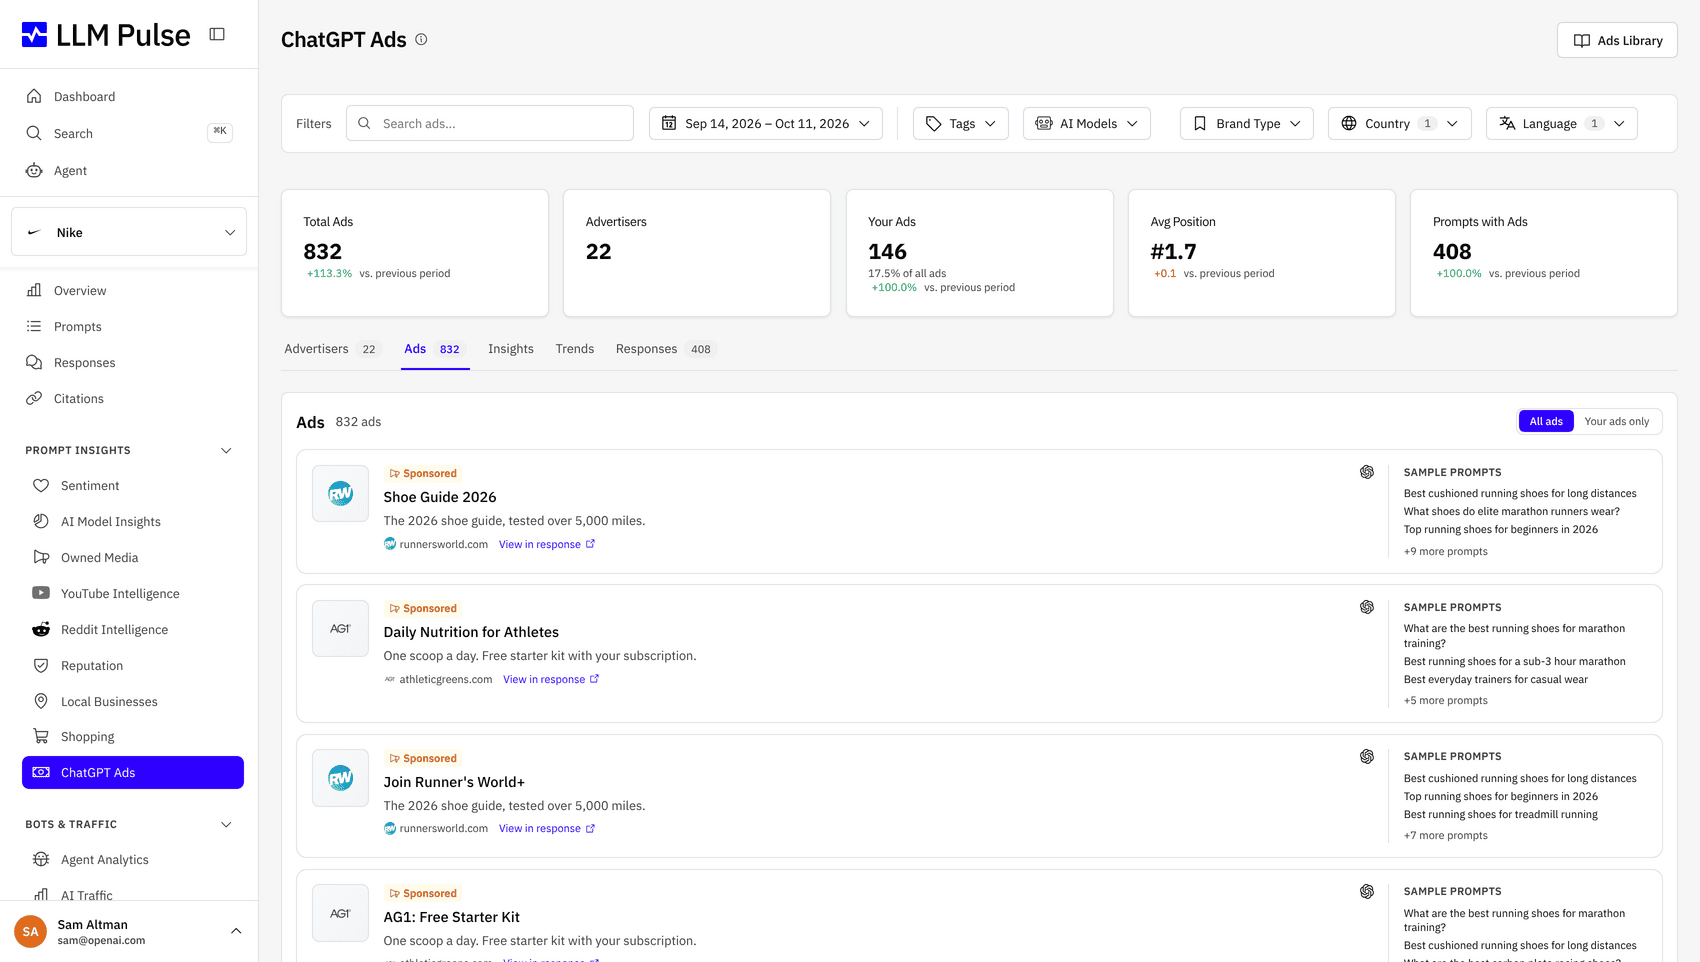The height and width of the screenshot is (962, 1700).
Task: View Join Runner's World+ ad in response
Action: (x=547, y=829)
